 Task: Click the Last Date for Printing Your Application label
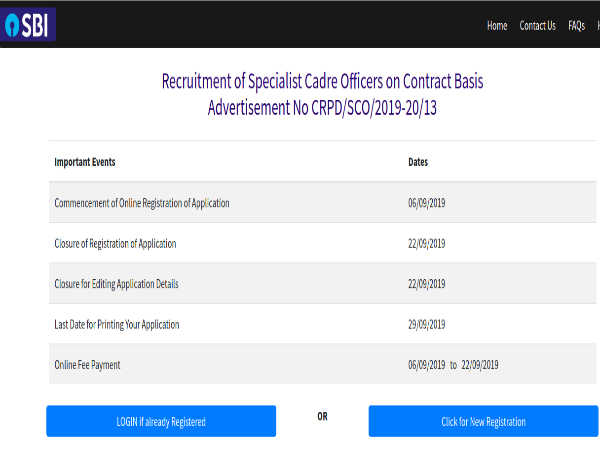(x=117, y=324)
